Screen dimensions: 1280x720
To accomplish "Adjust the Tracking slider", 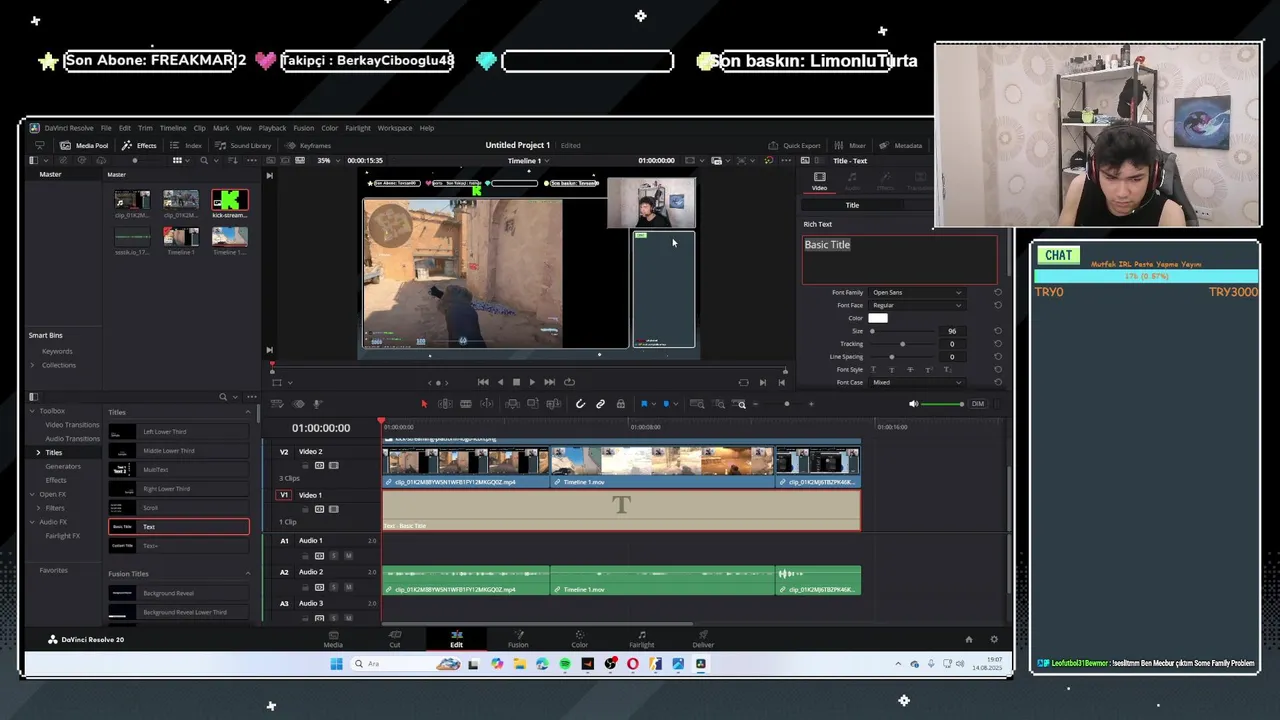I will (x=902, y=344).
